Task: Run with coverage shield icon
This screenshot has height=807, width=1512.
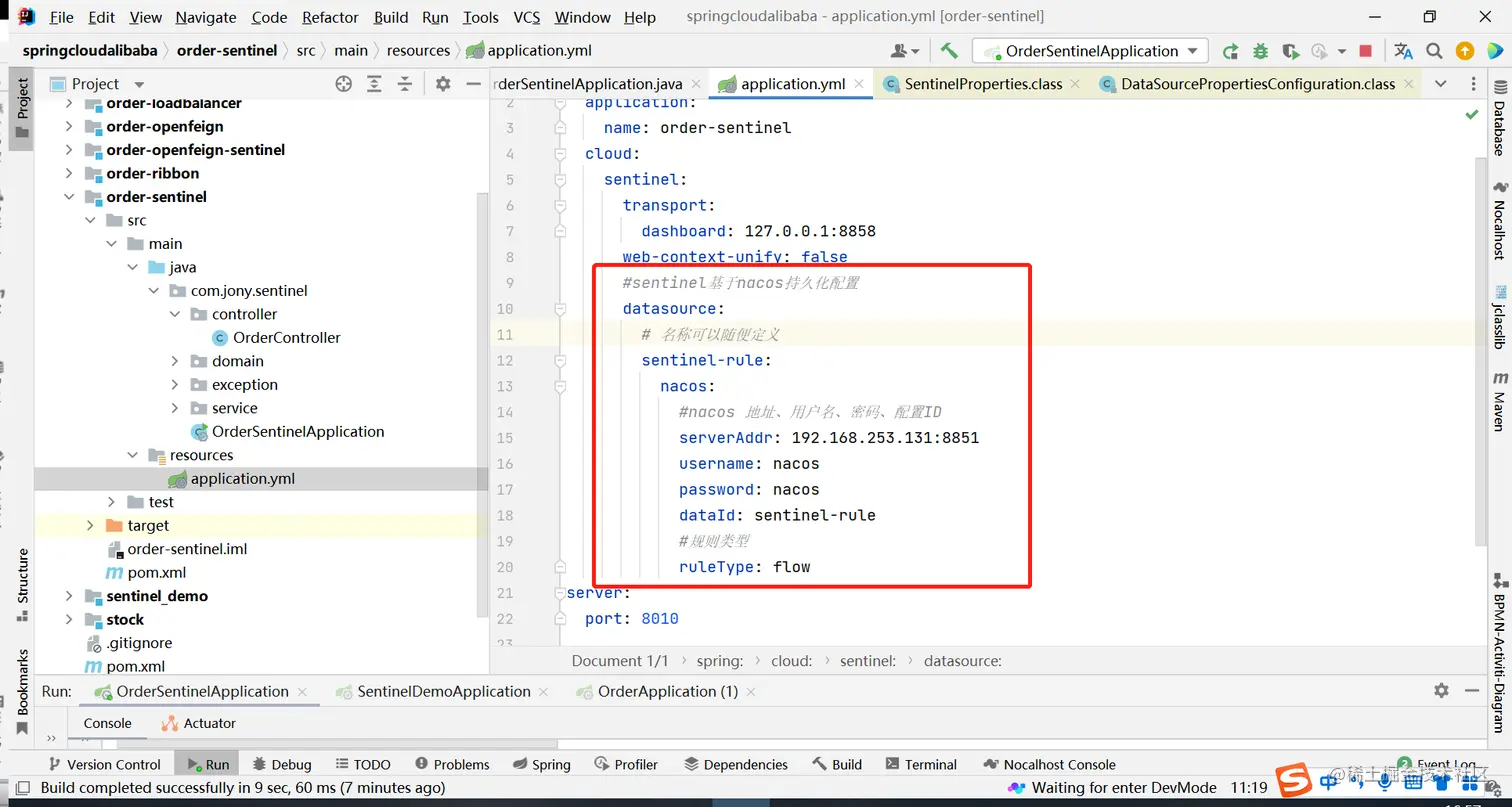Action: click(x=1290, y=51)
